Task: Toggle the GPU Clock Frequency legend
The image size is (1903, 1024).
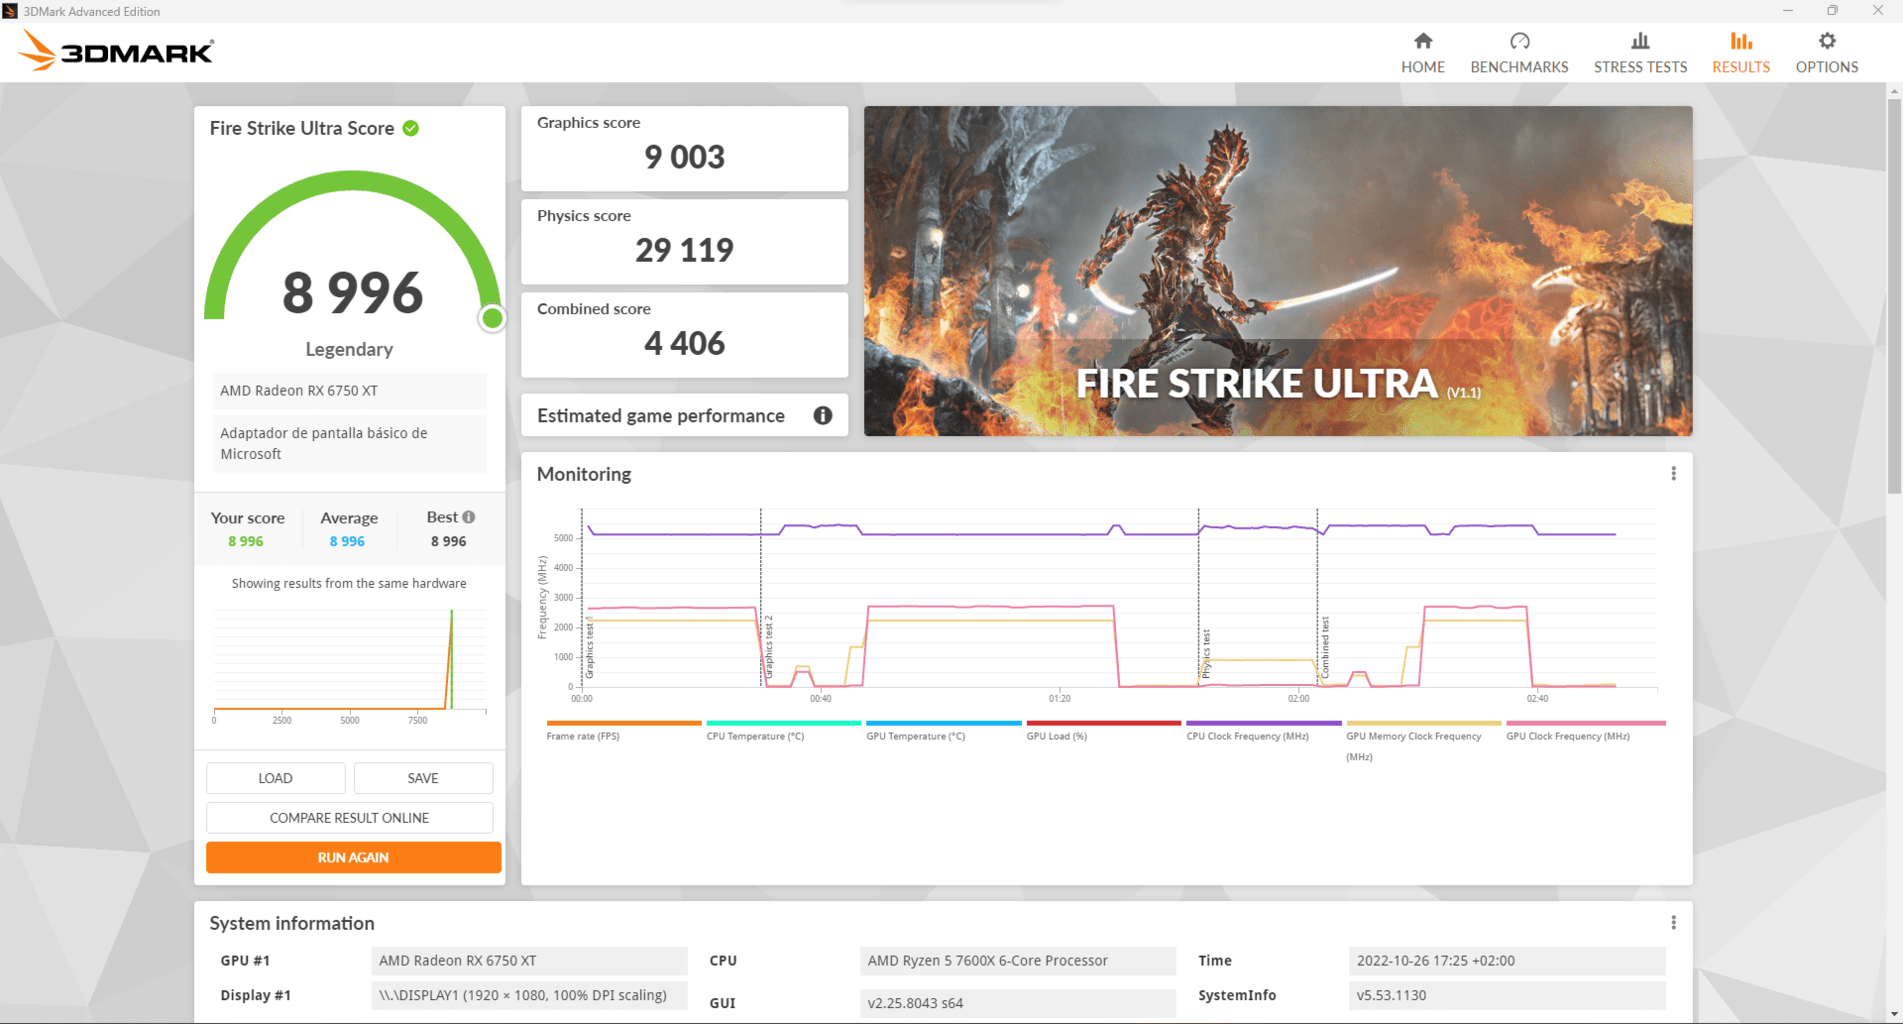Action: [1585, 731]
